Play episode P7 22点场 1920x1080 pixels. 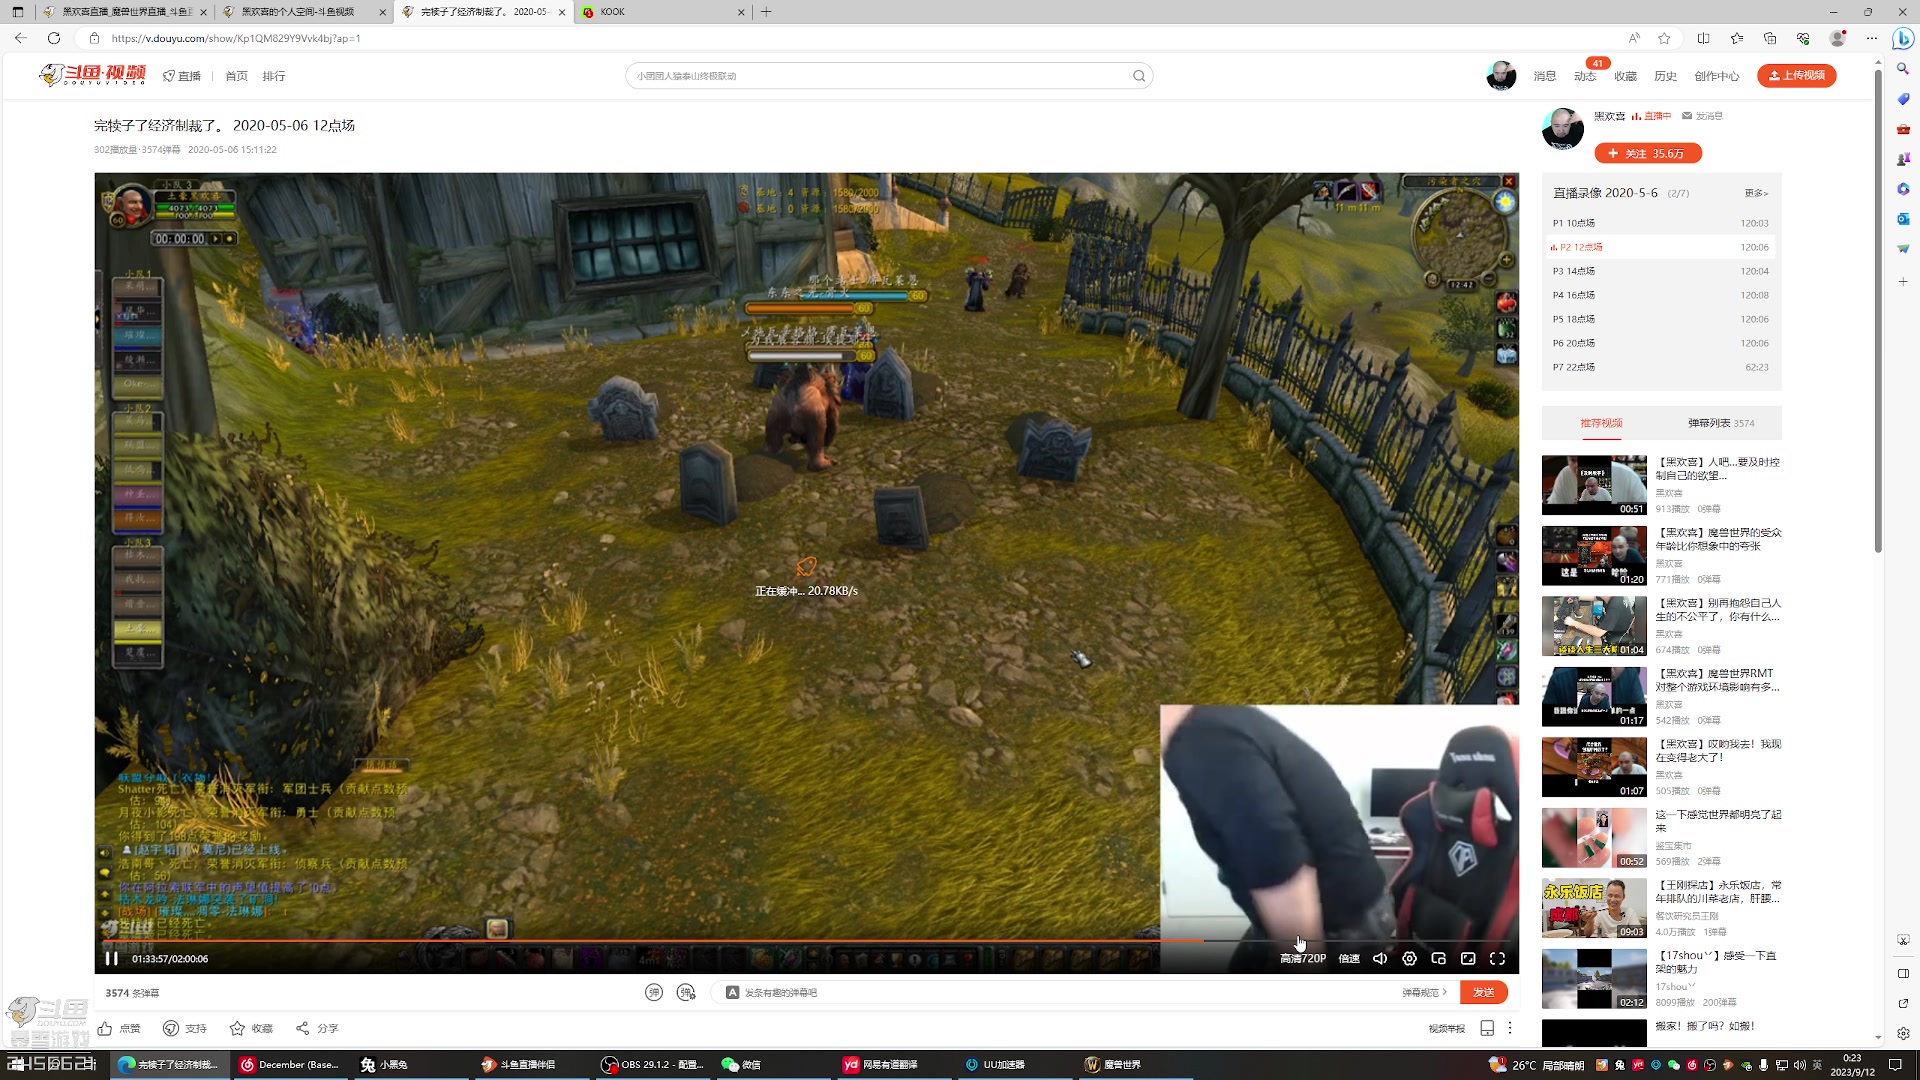[1661, 367]
